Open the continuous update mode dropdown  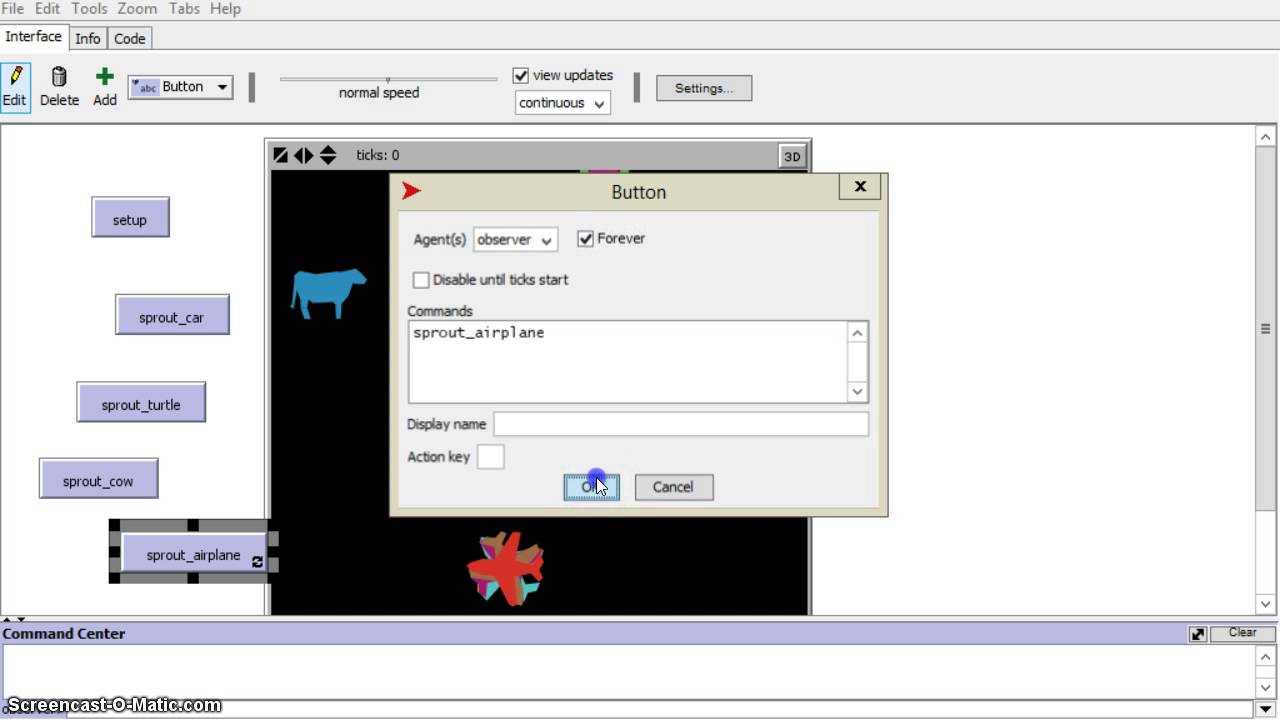563,103
